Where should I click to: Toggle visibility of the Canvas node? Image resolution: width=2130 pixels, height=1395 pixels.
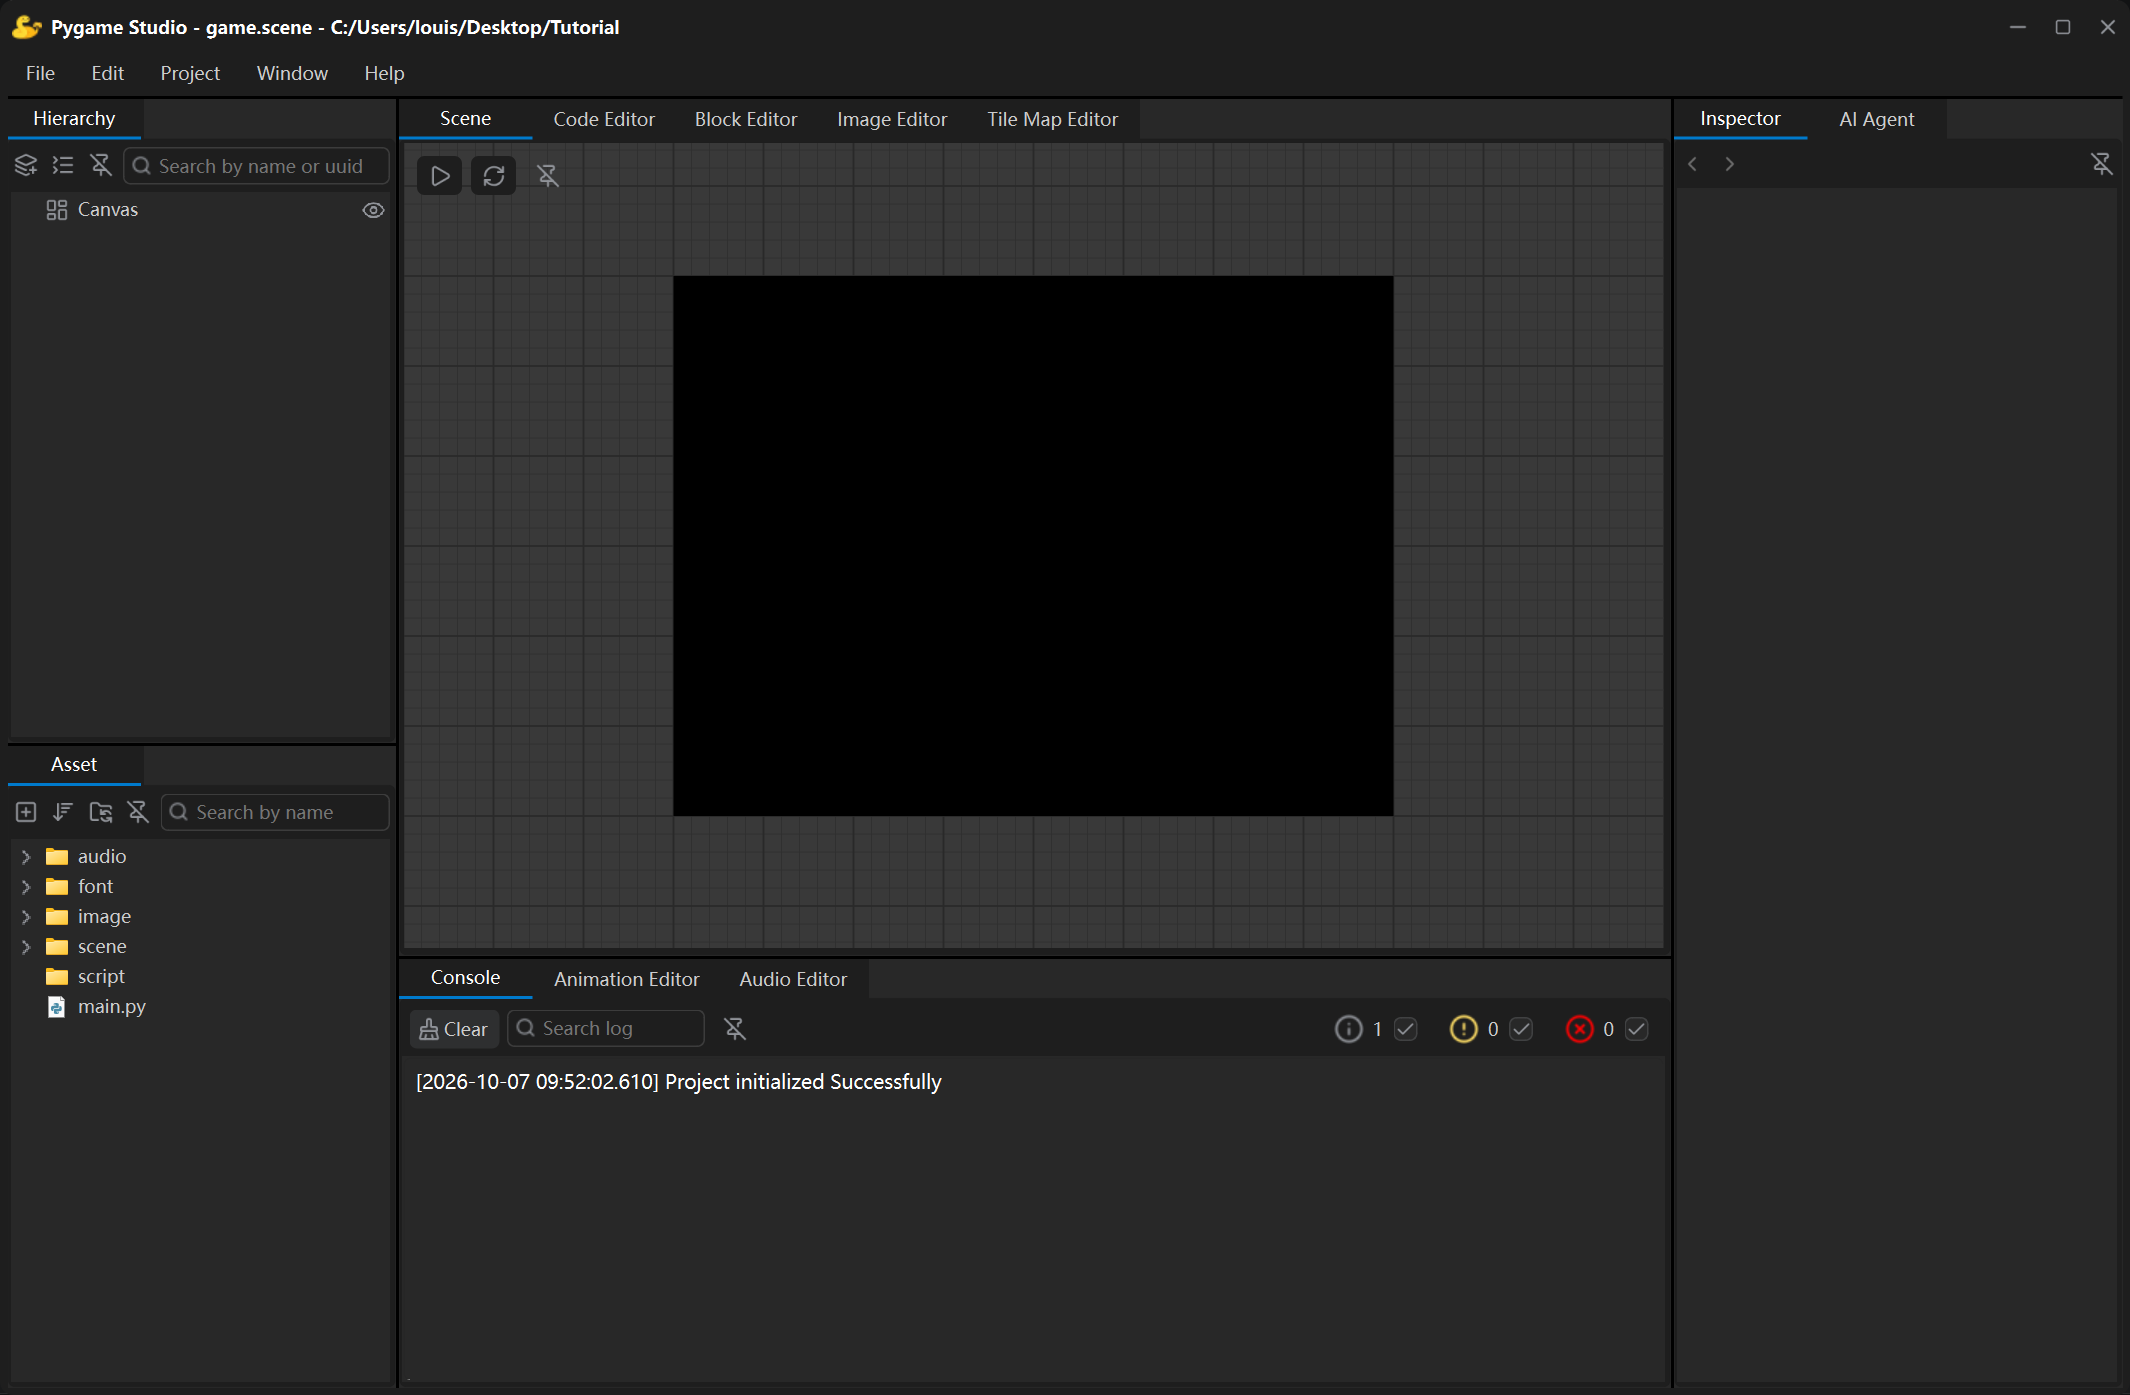pyautogui.click(x=373, y=210)
